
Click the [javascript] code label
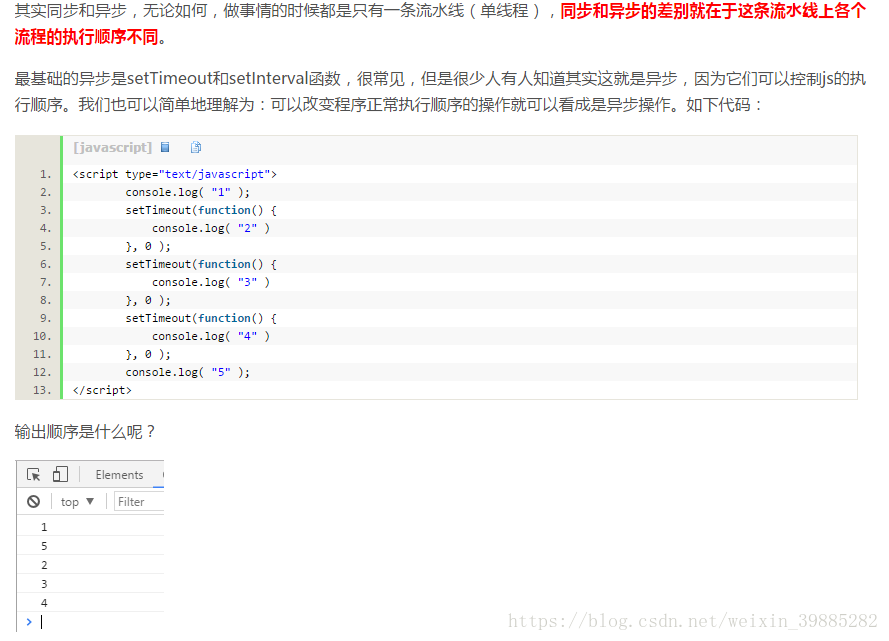point(113,147)
